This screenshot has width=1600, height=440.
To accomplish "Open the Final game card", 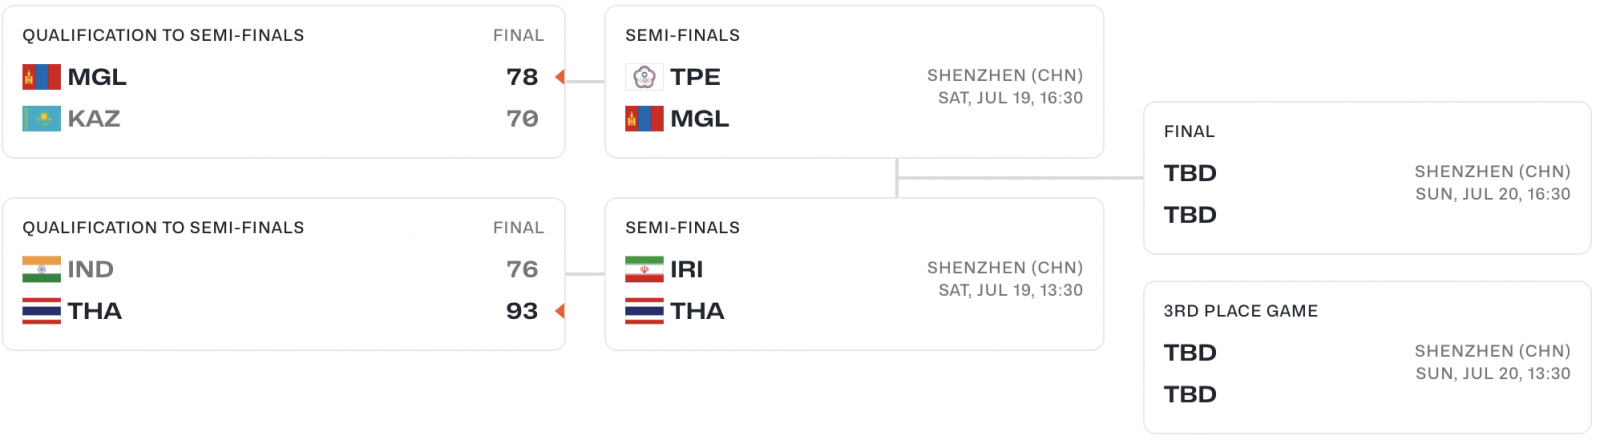I will tap(1367, 178).
